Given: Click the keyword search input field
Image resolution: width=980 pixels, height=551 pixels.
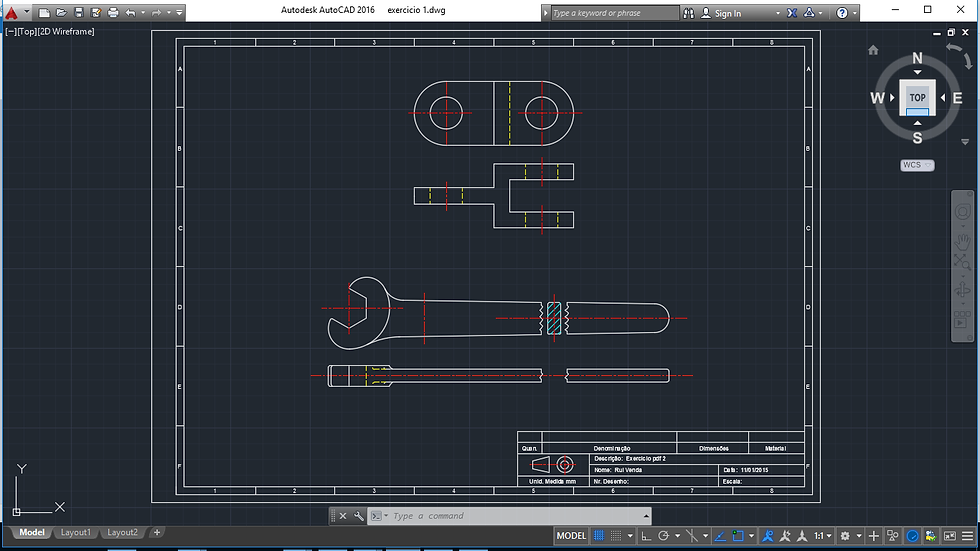Looking at the screenshot, I should coord(614,13).
